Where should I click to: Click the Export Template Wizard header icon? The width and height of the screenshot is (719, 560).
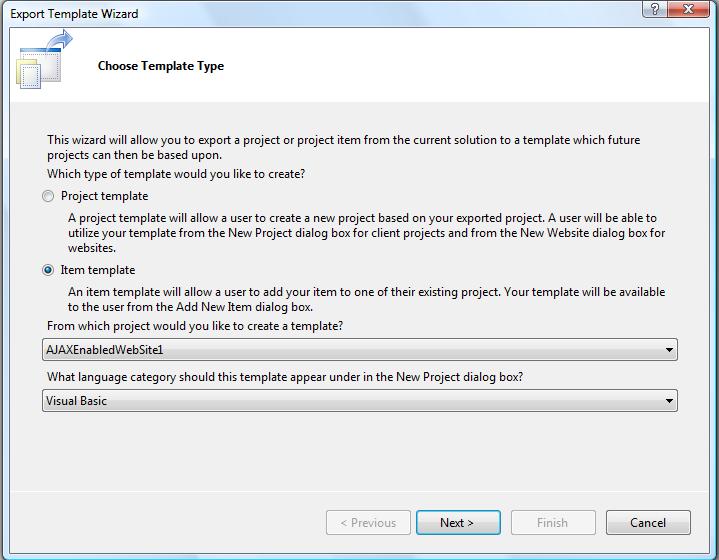[44, 61]
